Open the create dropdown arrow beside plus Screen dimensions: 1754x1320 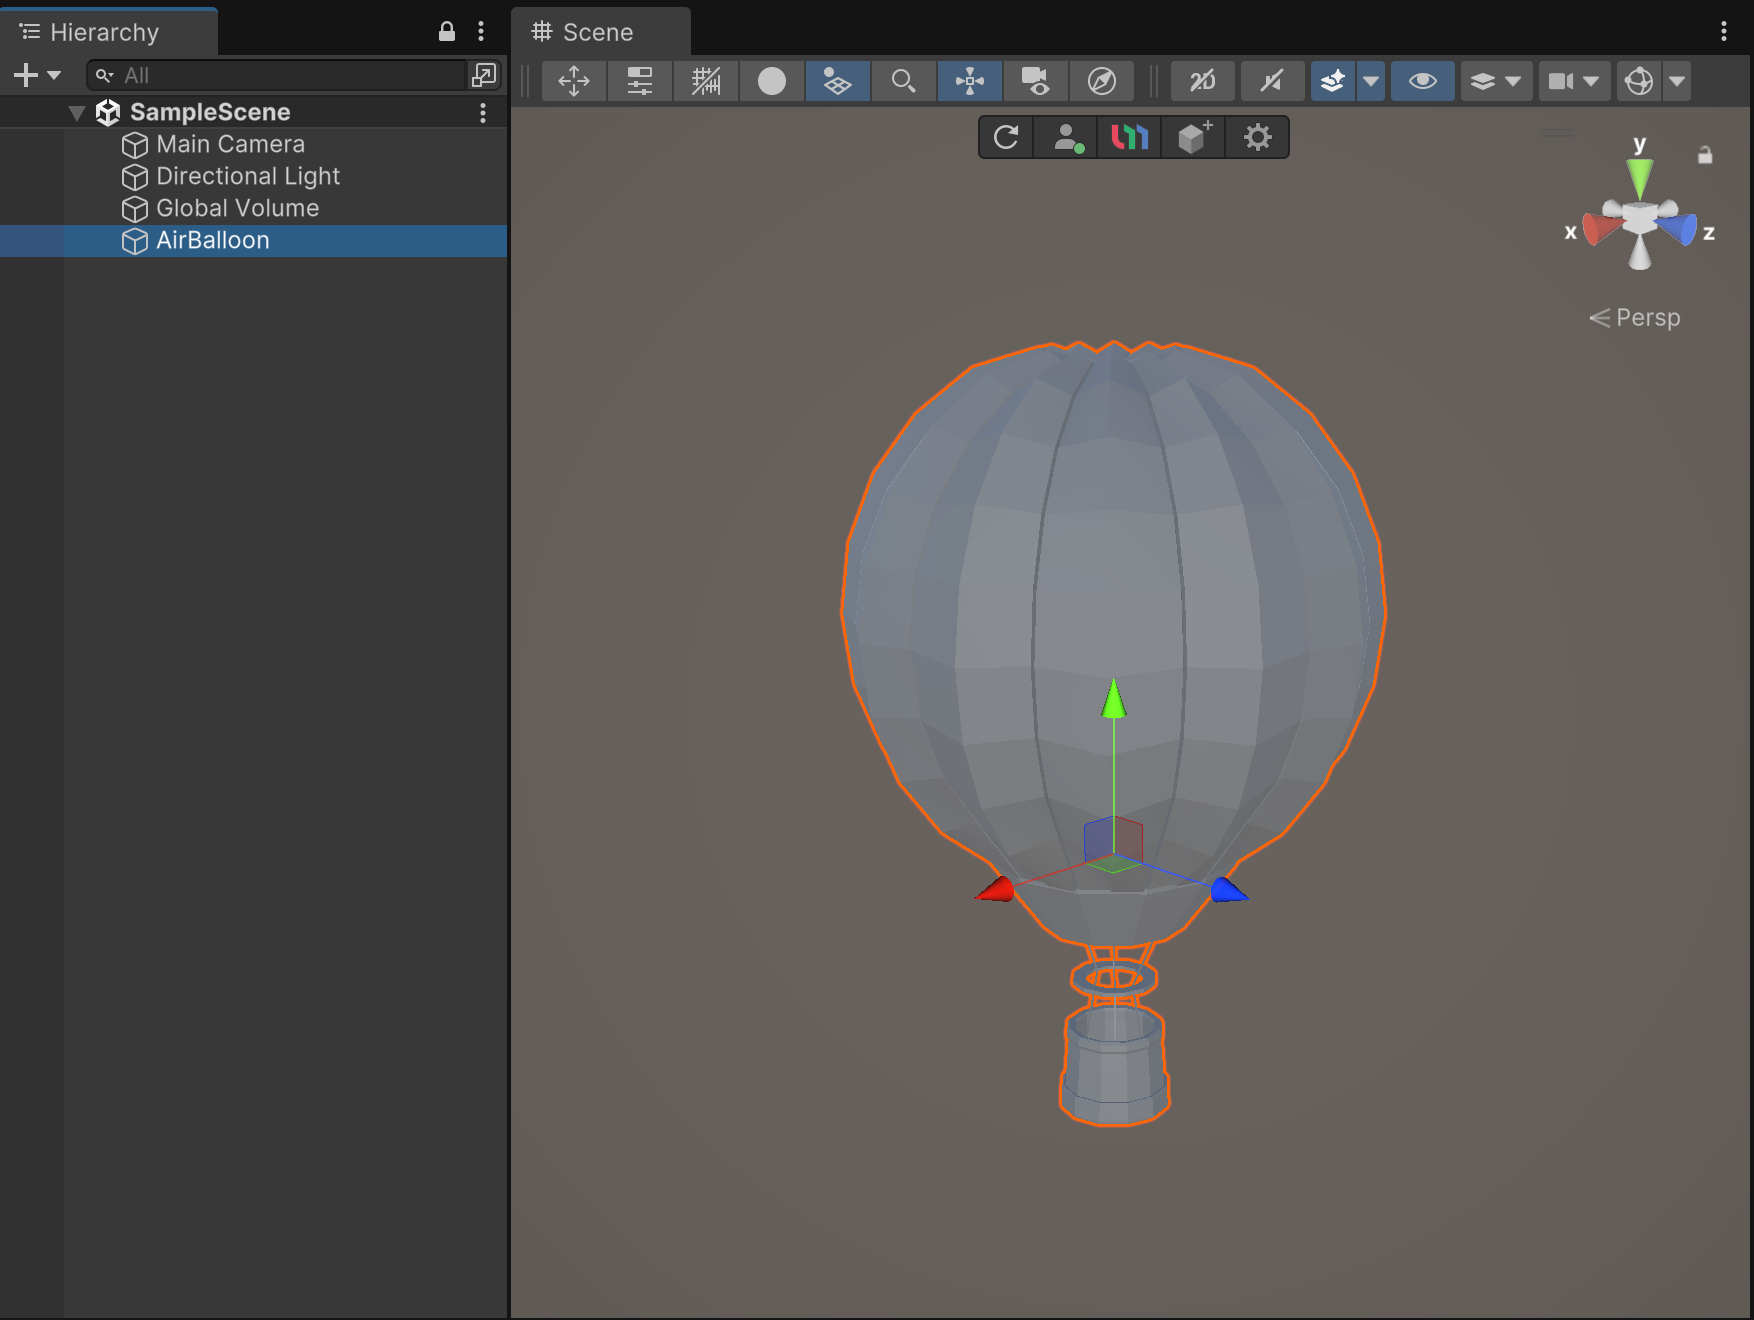(54, 75)
